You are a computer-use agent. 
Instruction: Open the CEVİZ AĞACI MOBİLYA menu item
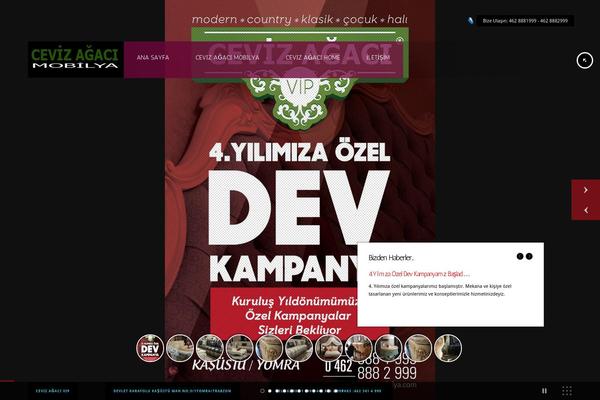coord(227,57)
